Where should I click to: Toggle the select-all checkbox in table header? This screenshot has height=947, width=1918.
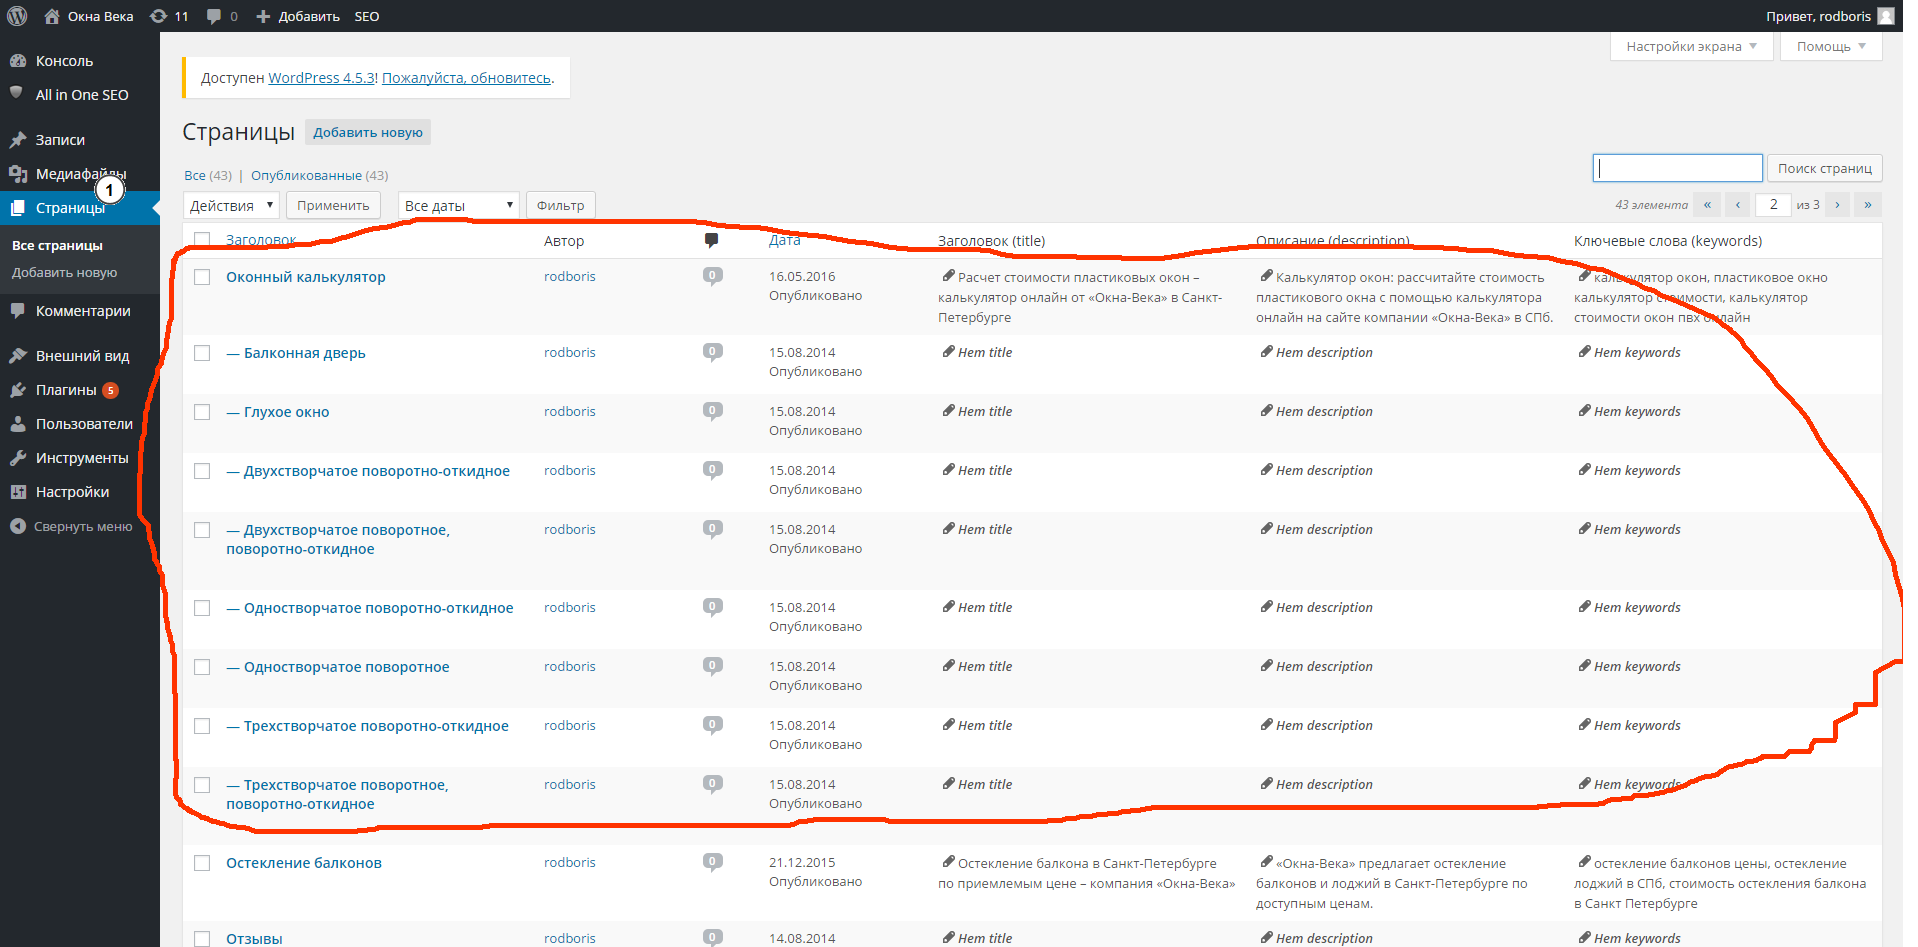tap(202, 240)
